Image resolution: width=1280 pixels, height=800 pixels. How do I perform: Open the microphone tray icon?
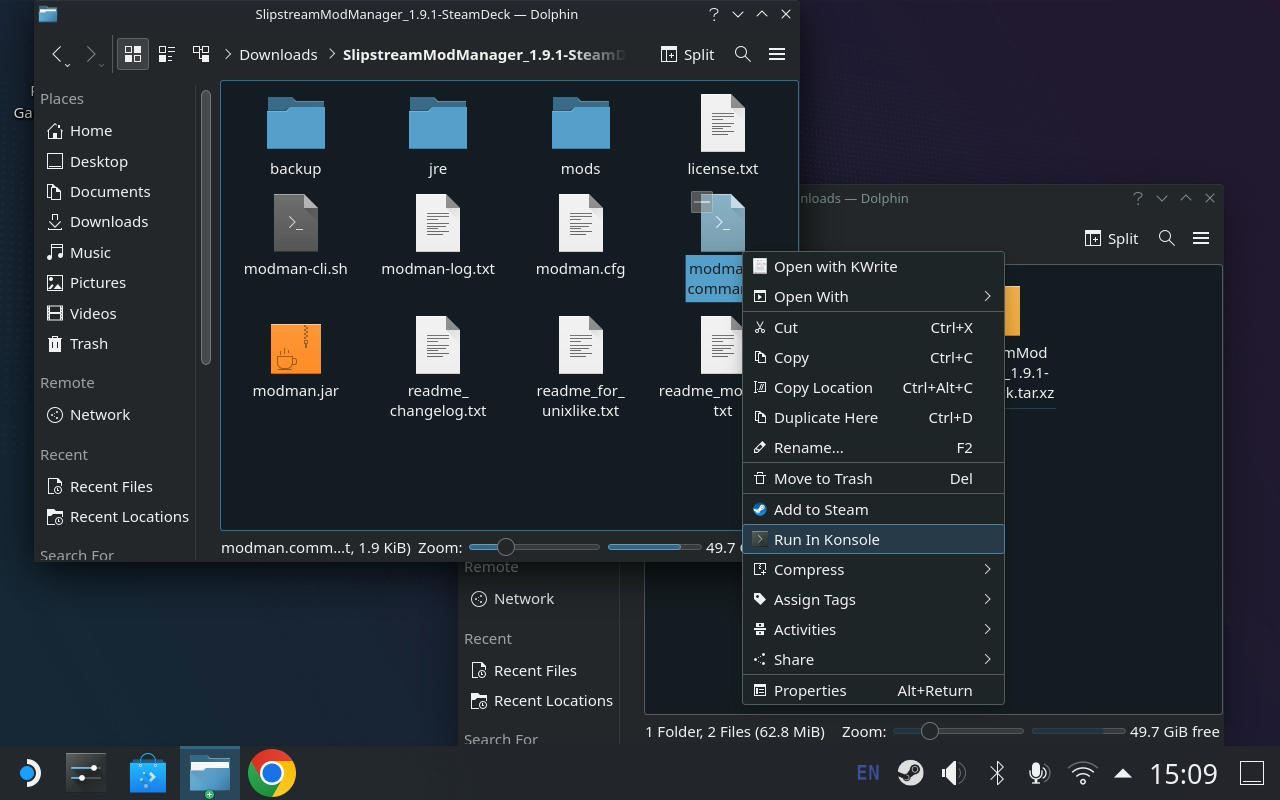click(x=1038, y=773)
